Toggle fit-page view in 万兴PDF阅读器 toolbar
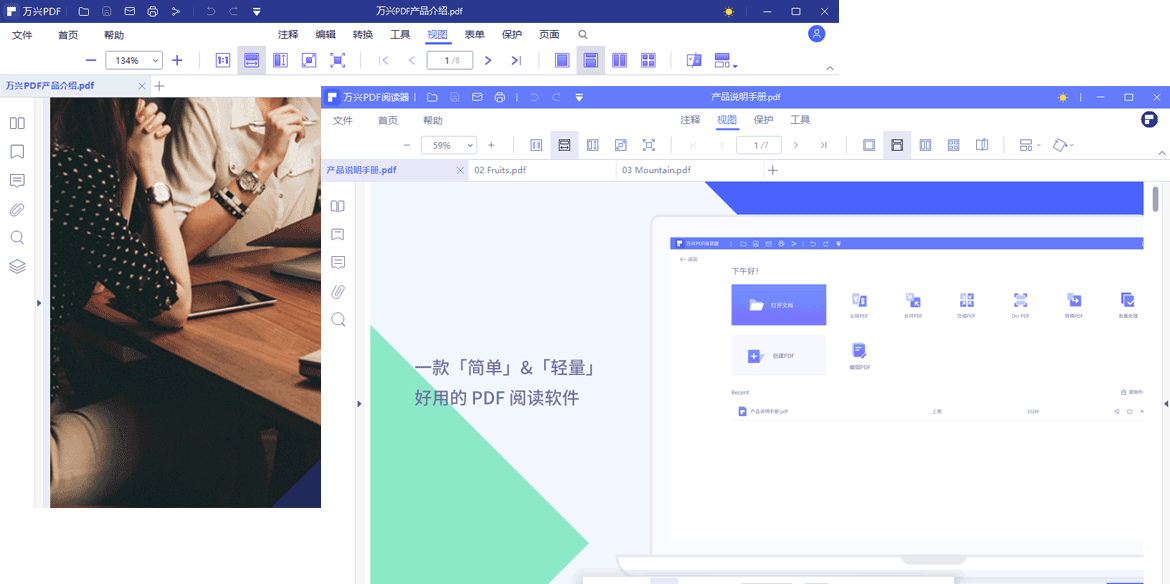Viewport: 1170px width, 584px height. click(x=621, y=145)
